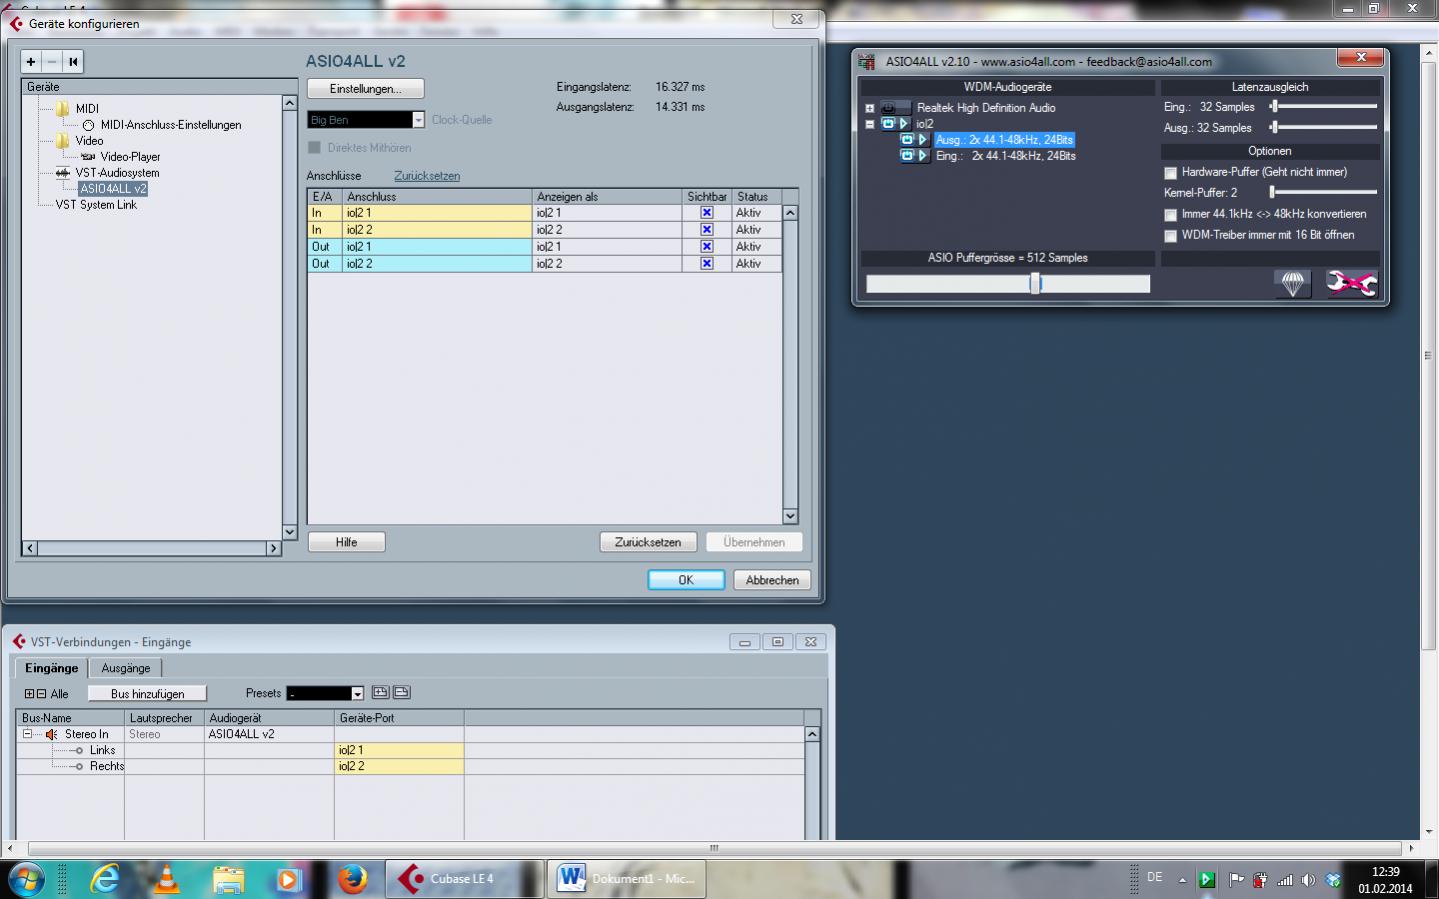1439x899 pixels.
Task: Switch to Word Dokument1 in the taskbar
Action: tap(628, 879)
